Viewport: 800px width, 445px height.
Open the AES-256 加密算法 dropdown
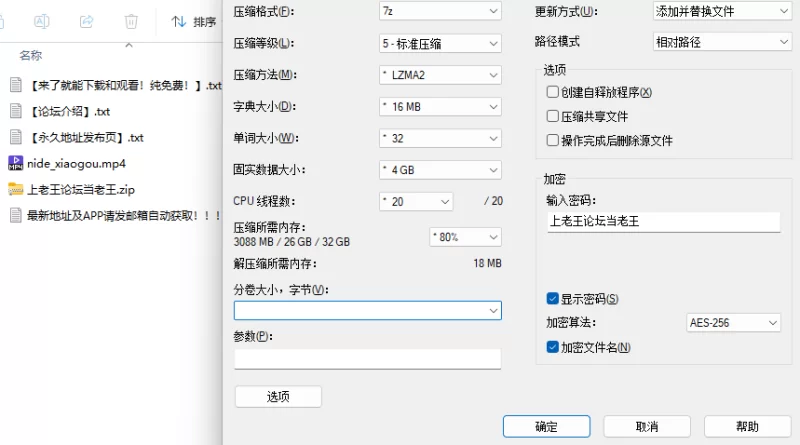coord(733,323)
